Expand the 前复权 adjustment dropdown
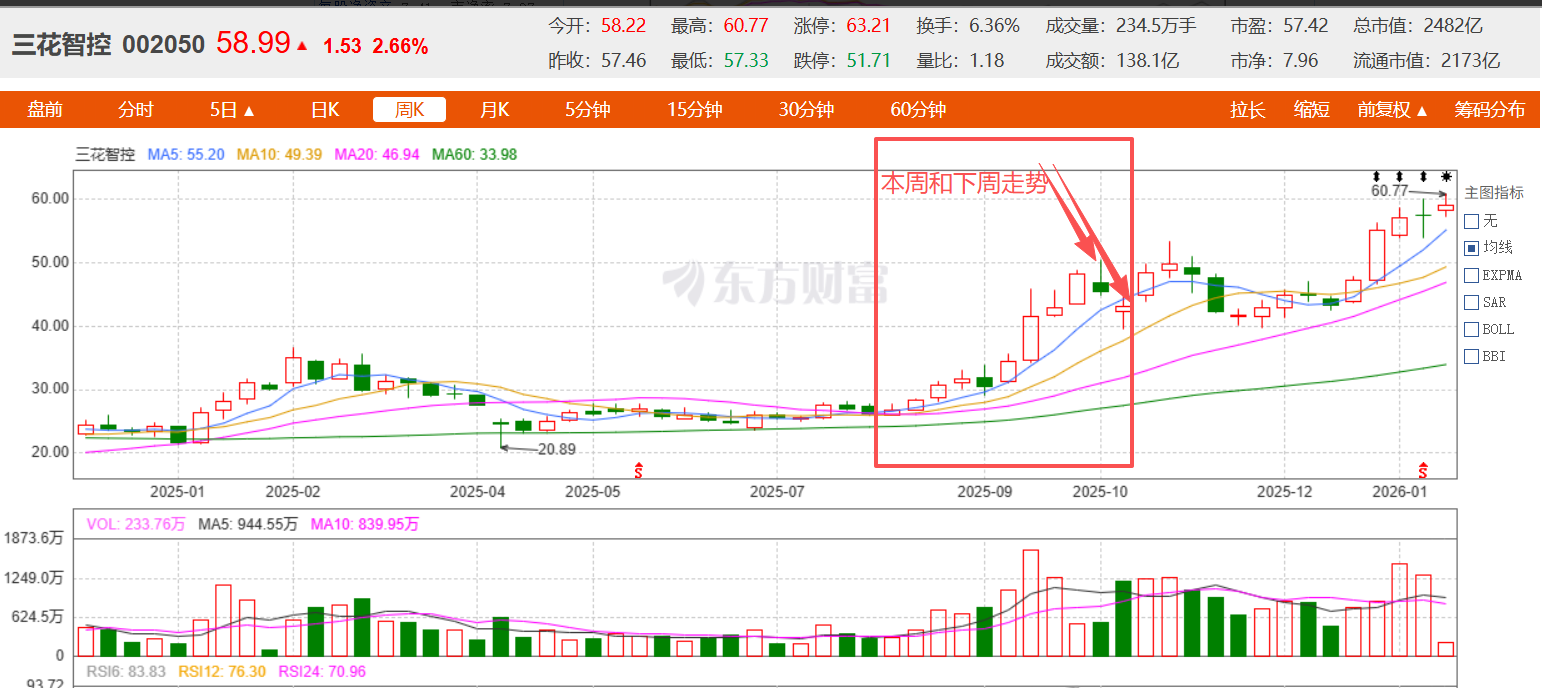 pos(1393,110)
